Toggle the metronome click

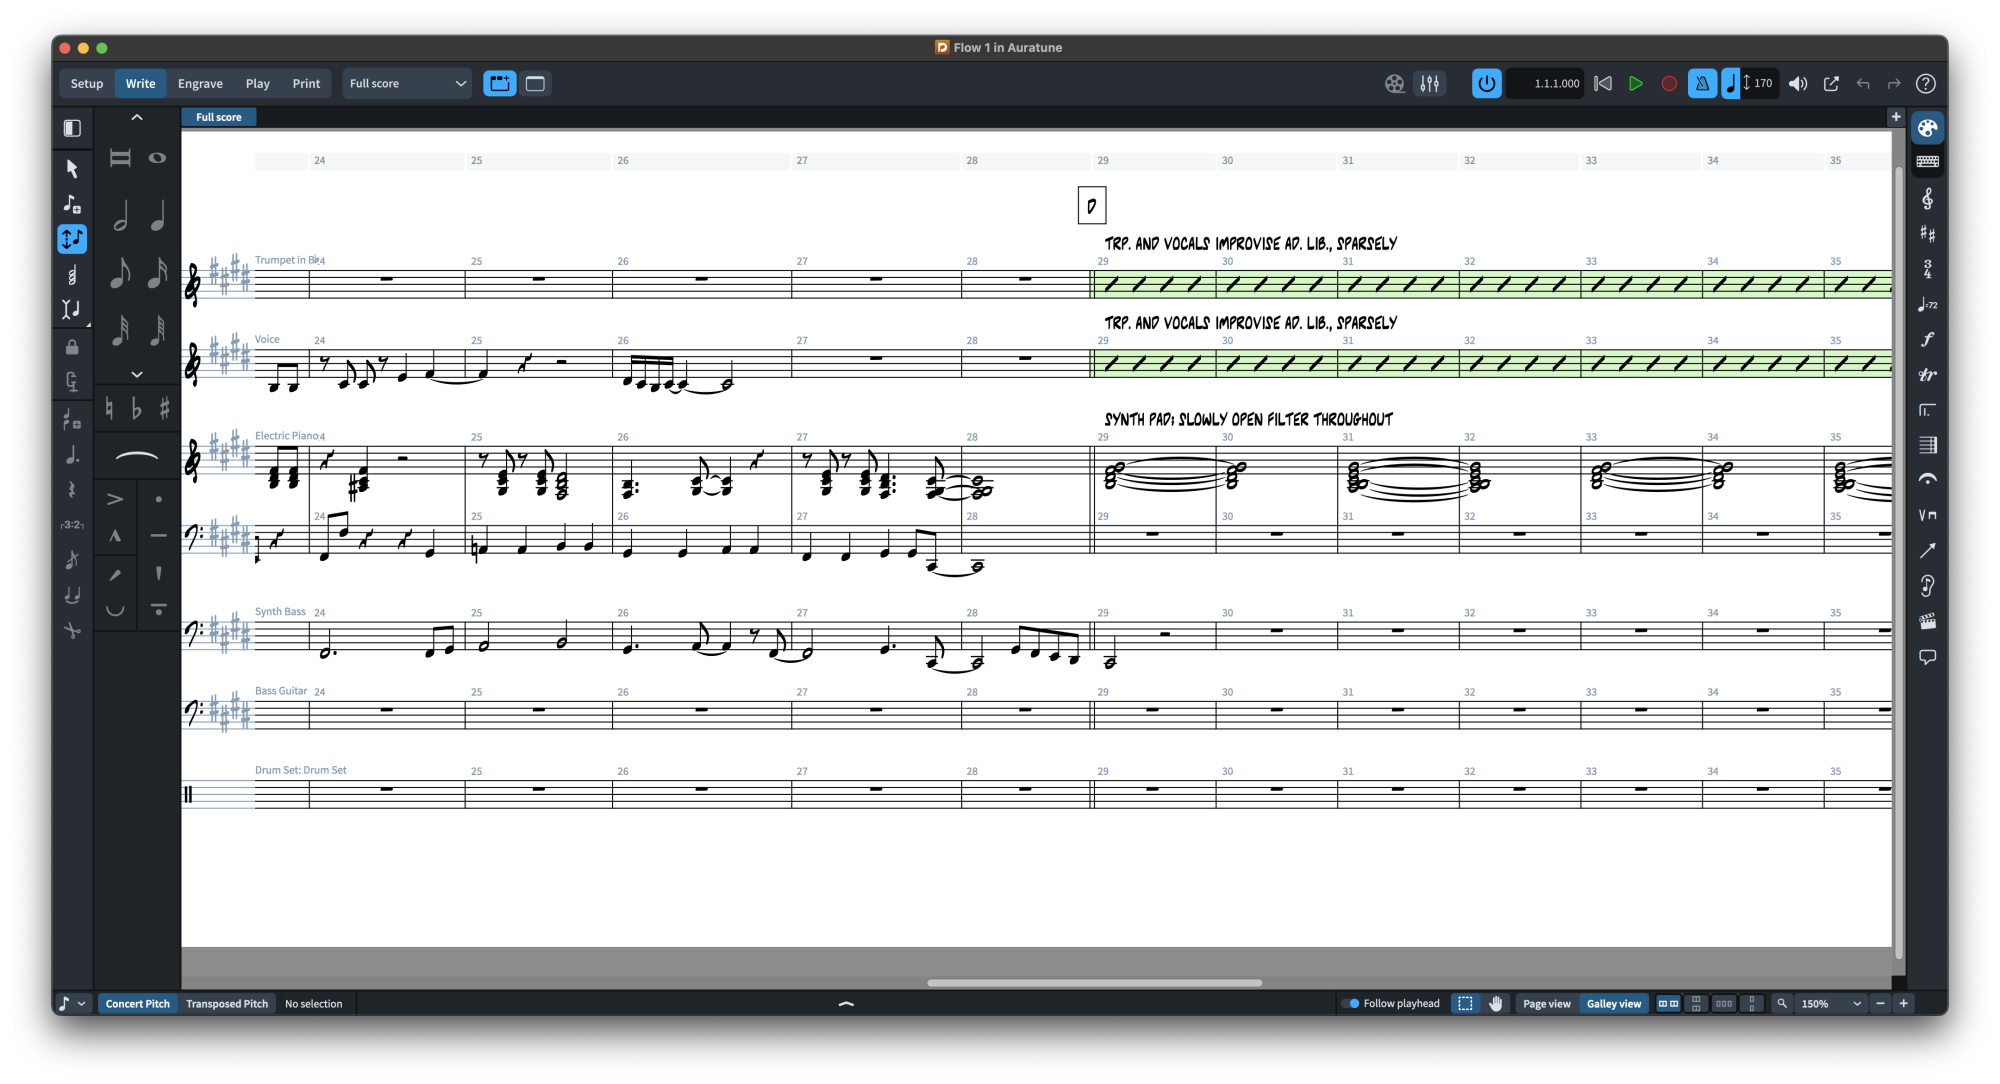tap(1702, 84)
